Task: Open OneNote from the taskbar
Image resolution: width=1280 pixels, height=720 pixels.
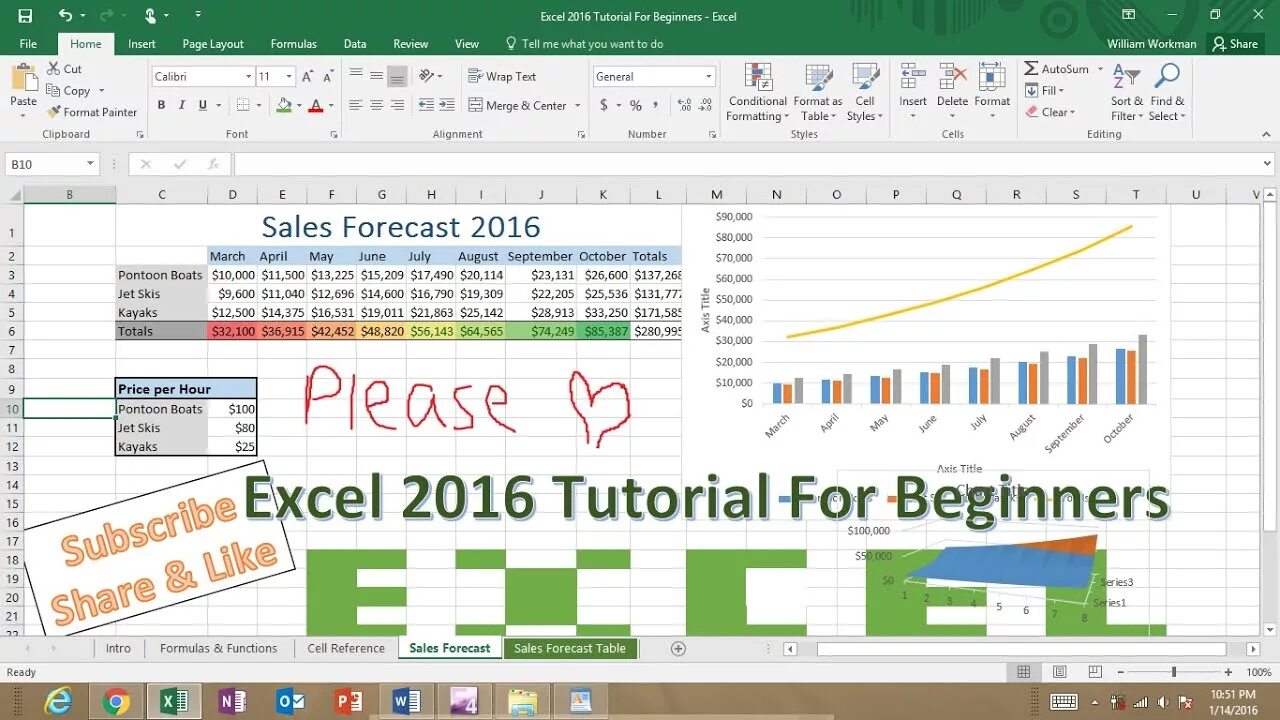Action: tap(232, 702)
